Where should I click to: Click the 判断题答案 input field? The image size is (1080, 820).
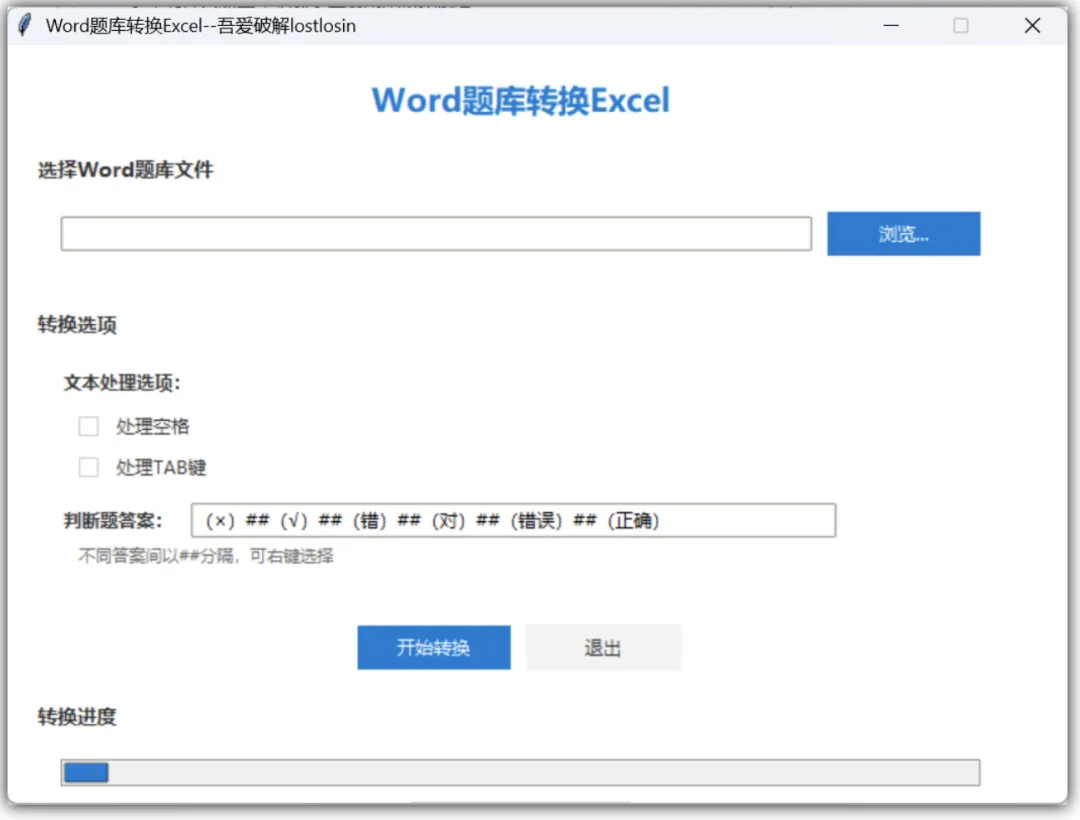513,521
